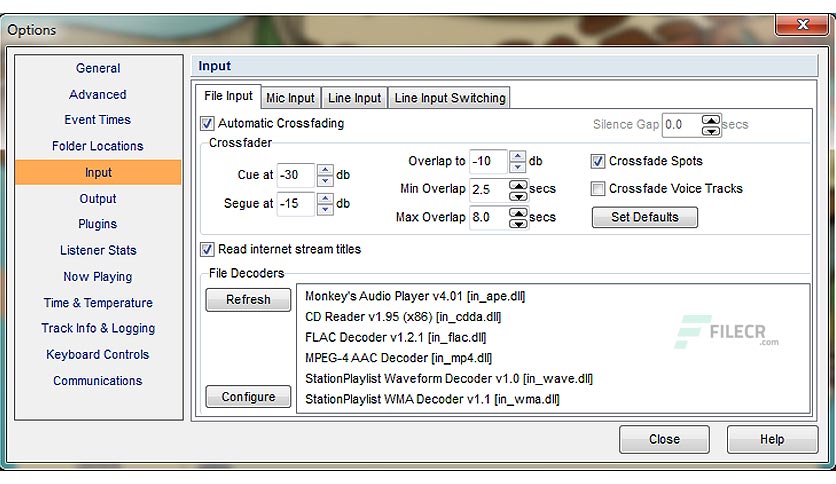Select Monkey's Audio Player v4.01 decoder
This screenshot has height=484, width=836.
coord(415,296)
